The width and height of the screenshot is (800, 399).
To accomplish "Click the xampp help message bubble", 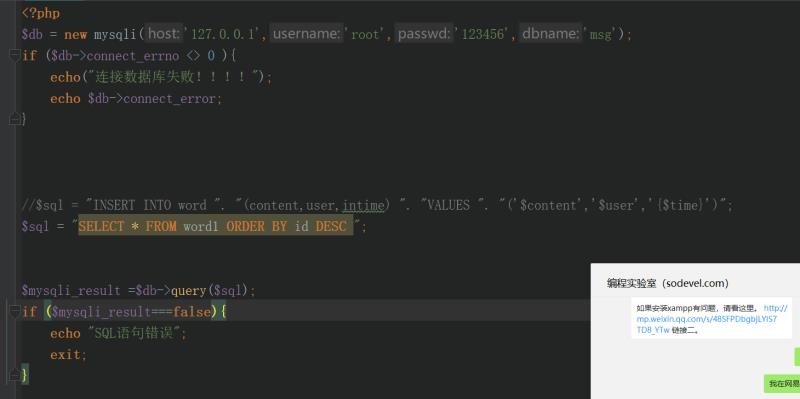I will click(711, 318).
